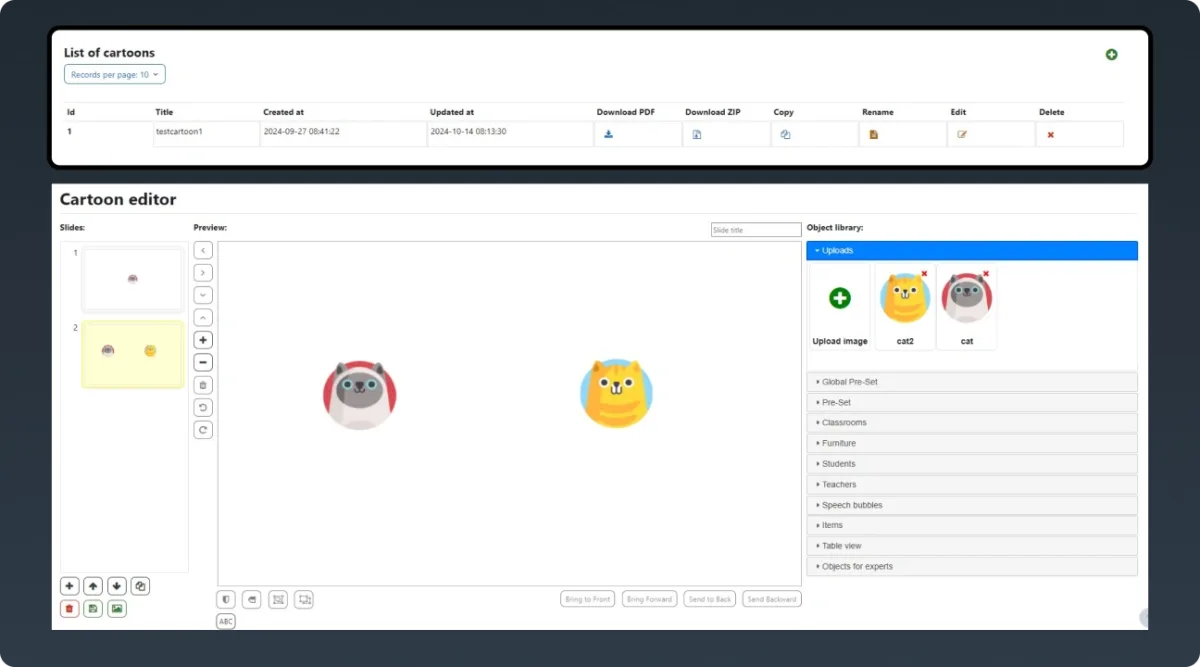Click Bring to Front
Screen dimensions: 1200x667
click(x=587, y=599)
